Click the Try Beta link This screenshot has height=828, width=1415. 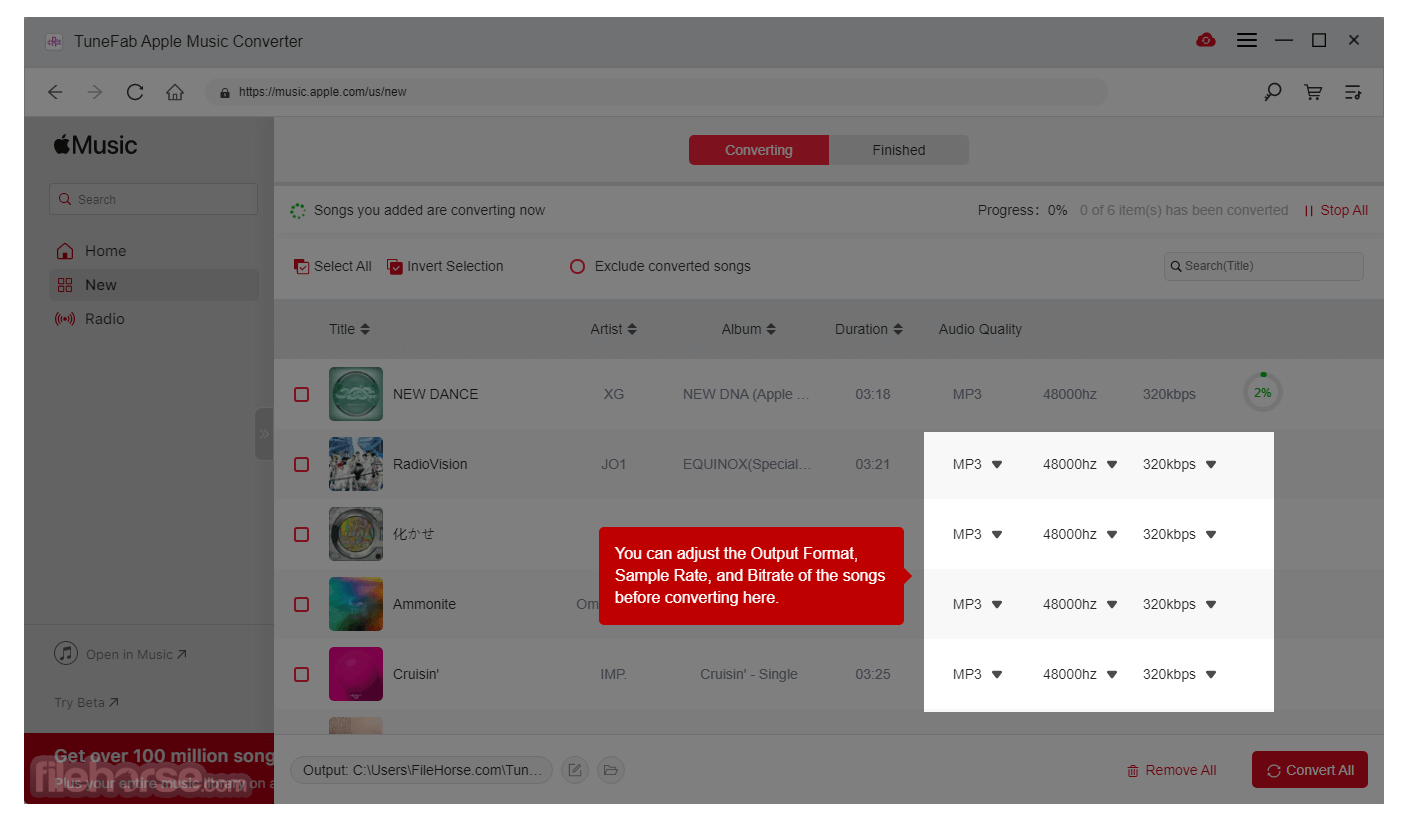pos(87,703)
